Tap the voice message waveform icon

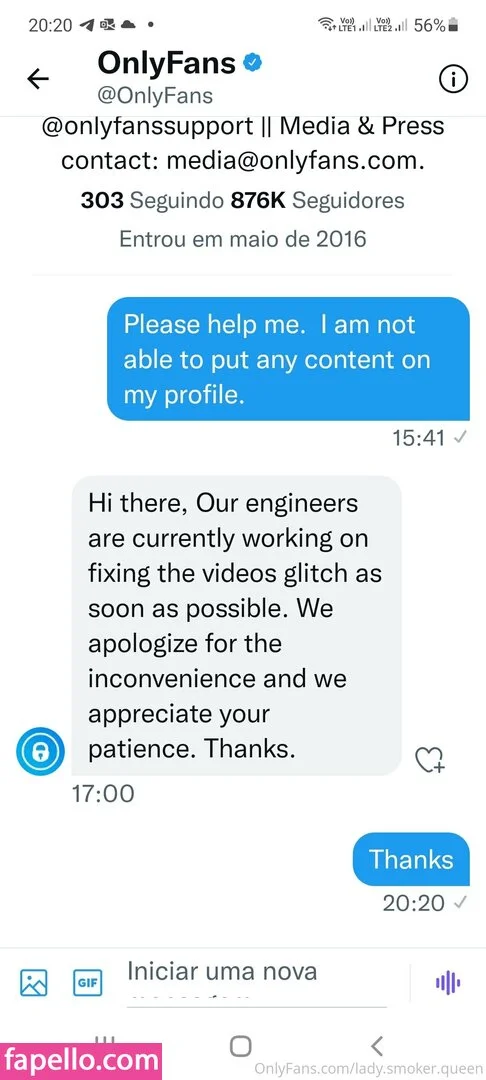point(448,983)
